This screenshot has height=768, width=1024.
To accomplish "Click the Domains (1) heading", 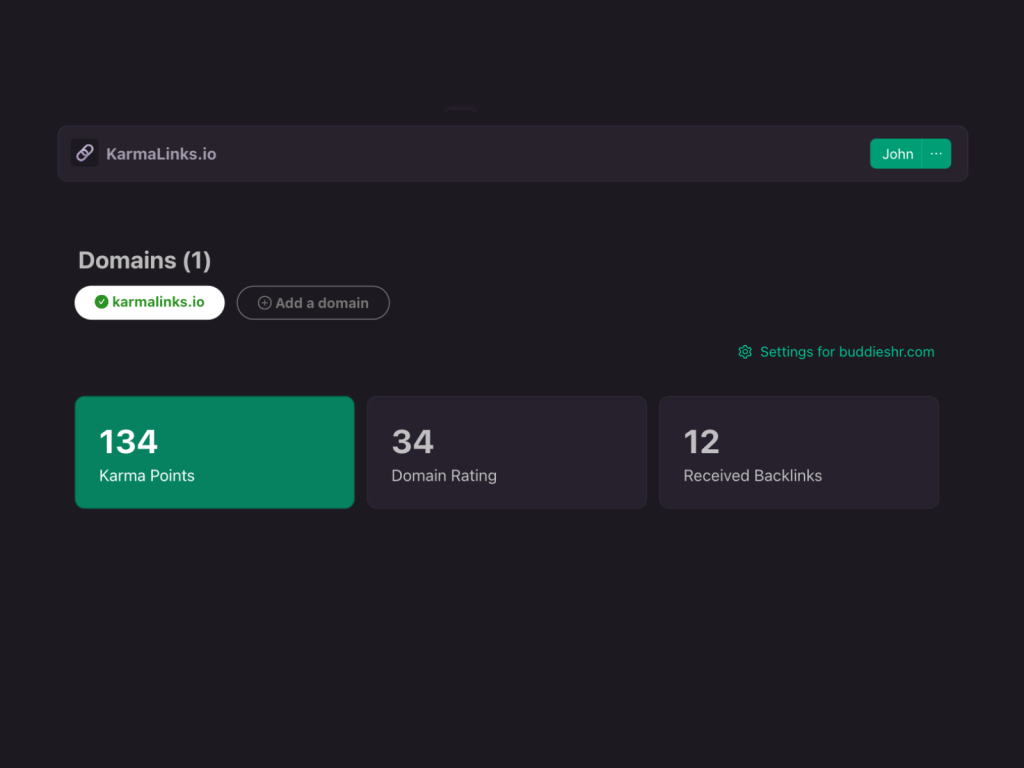I will 145,261.
